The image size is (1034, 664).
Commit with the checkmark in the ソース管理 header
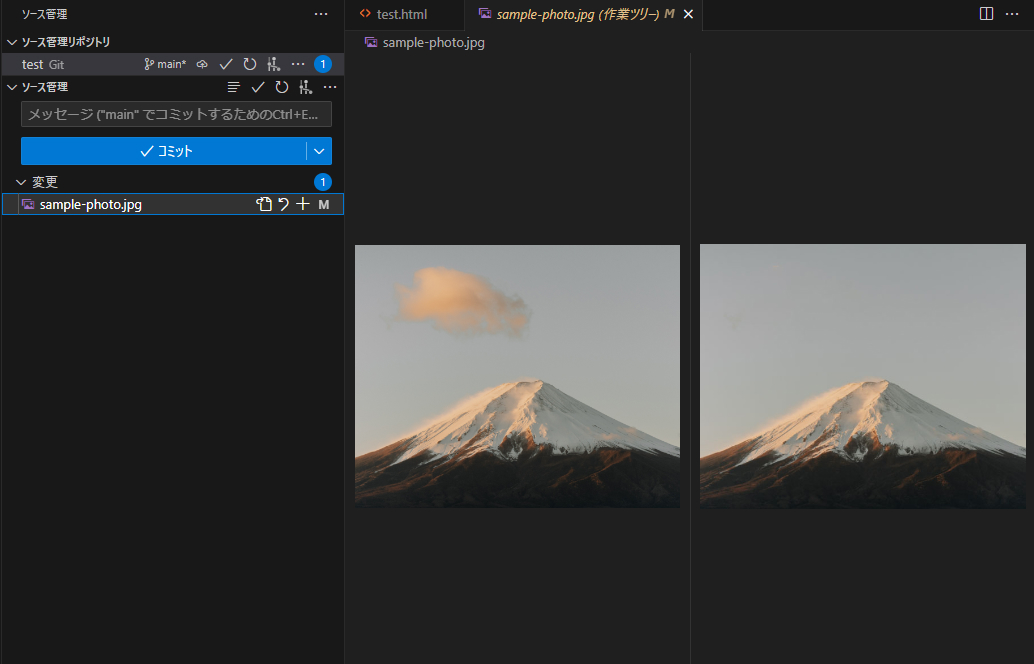pyautogui.click(x=258, y=87)
